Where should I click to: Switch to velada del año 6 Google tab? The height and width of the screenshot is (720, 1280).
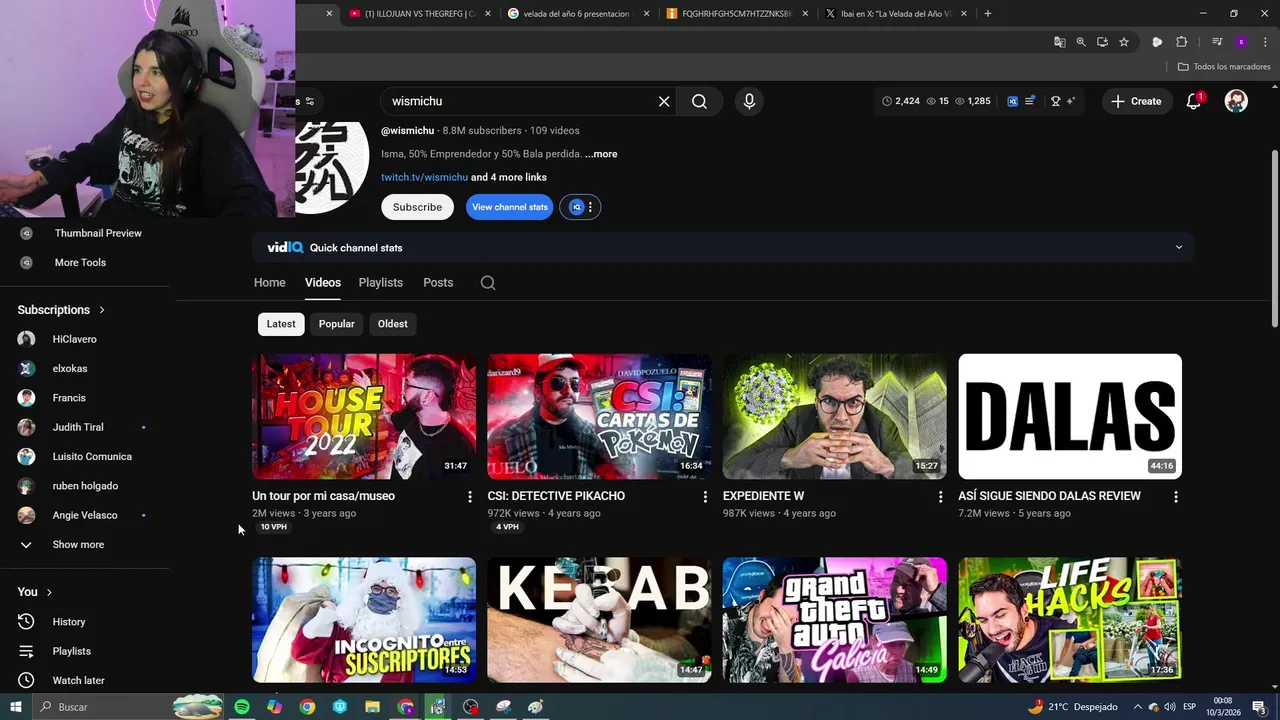(578, 14)
